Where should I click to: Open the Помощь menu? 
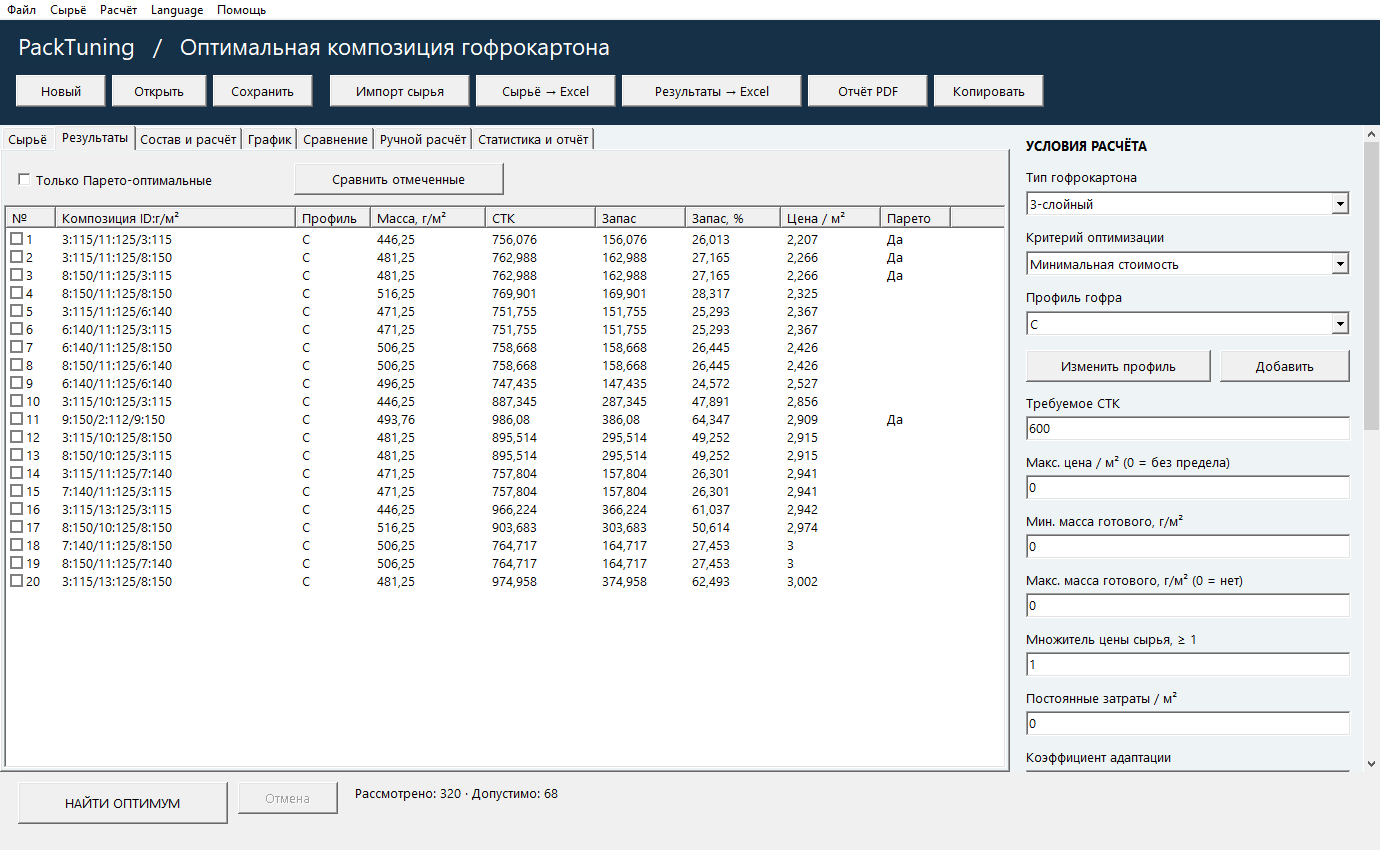[242, 10]
